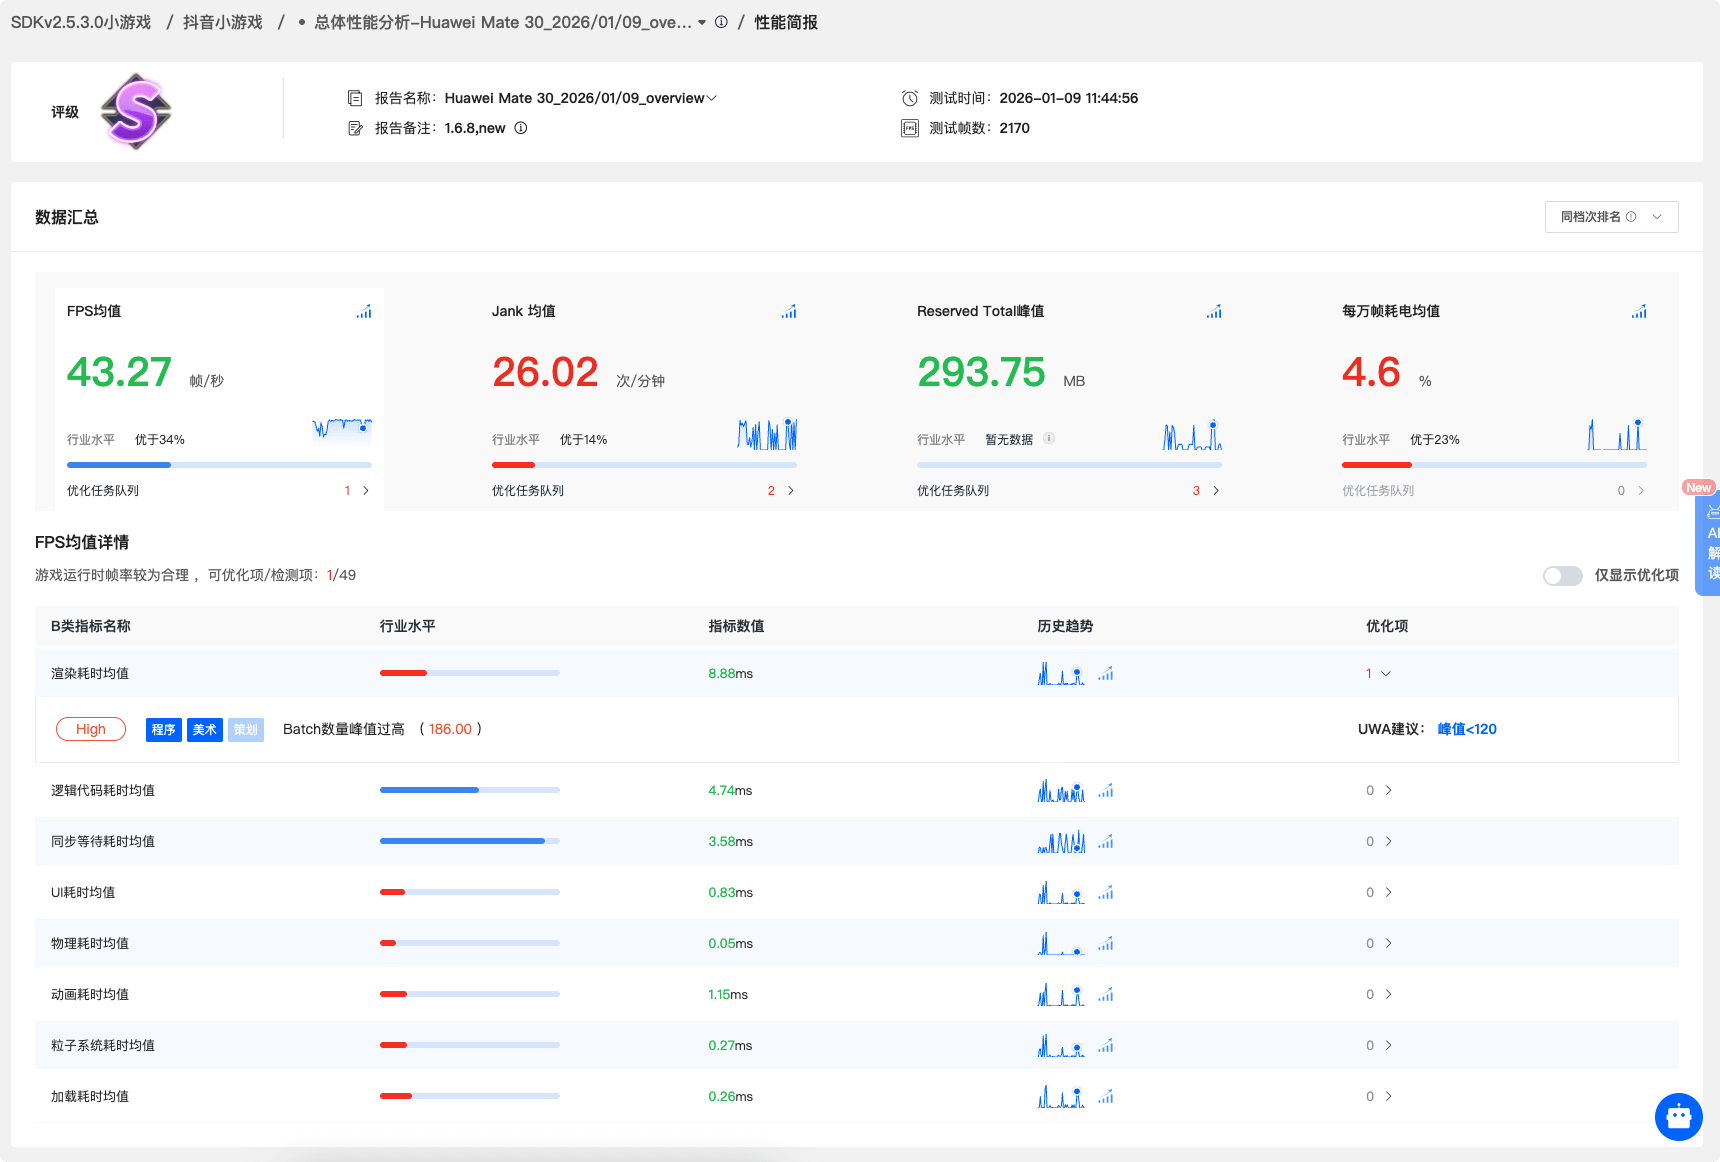
Task: Toggle the 仅显示优化项 switch
Action: tap(1562, 576)
